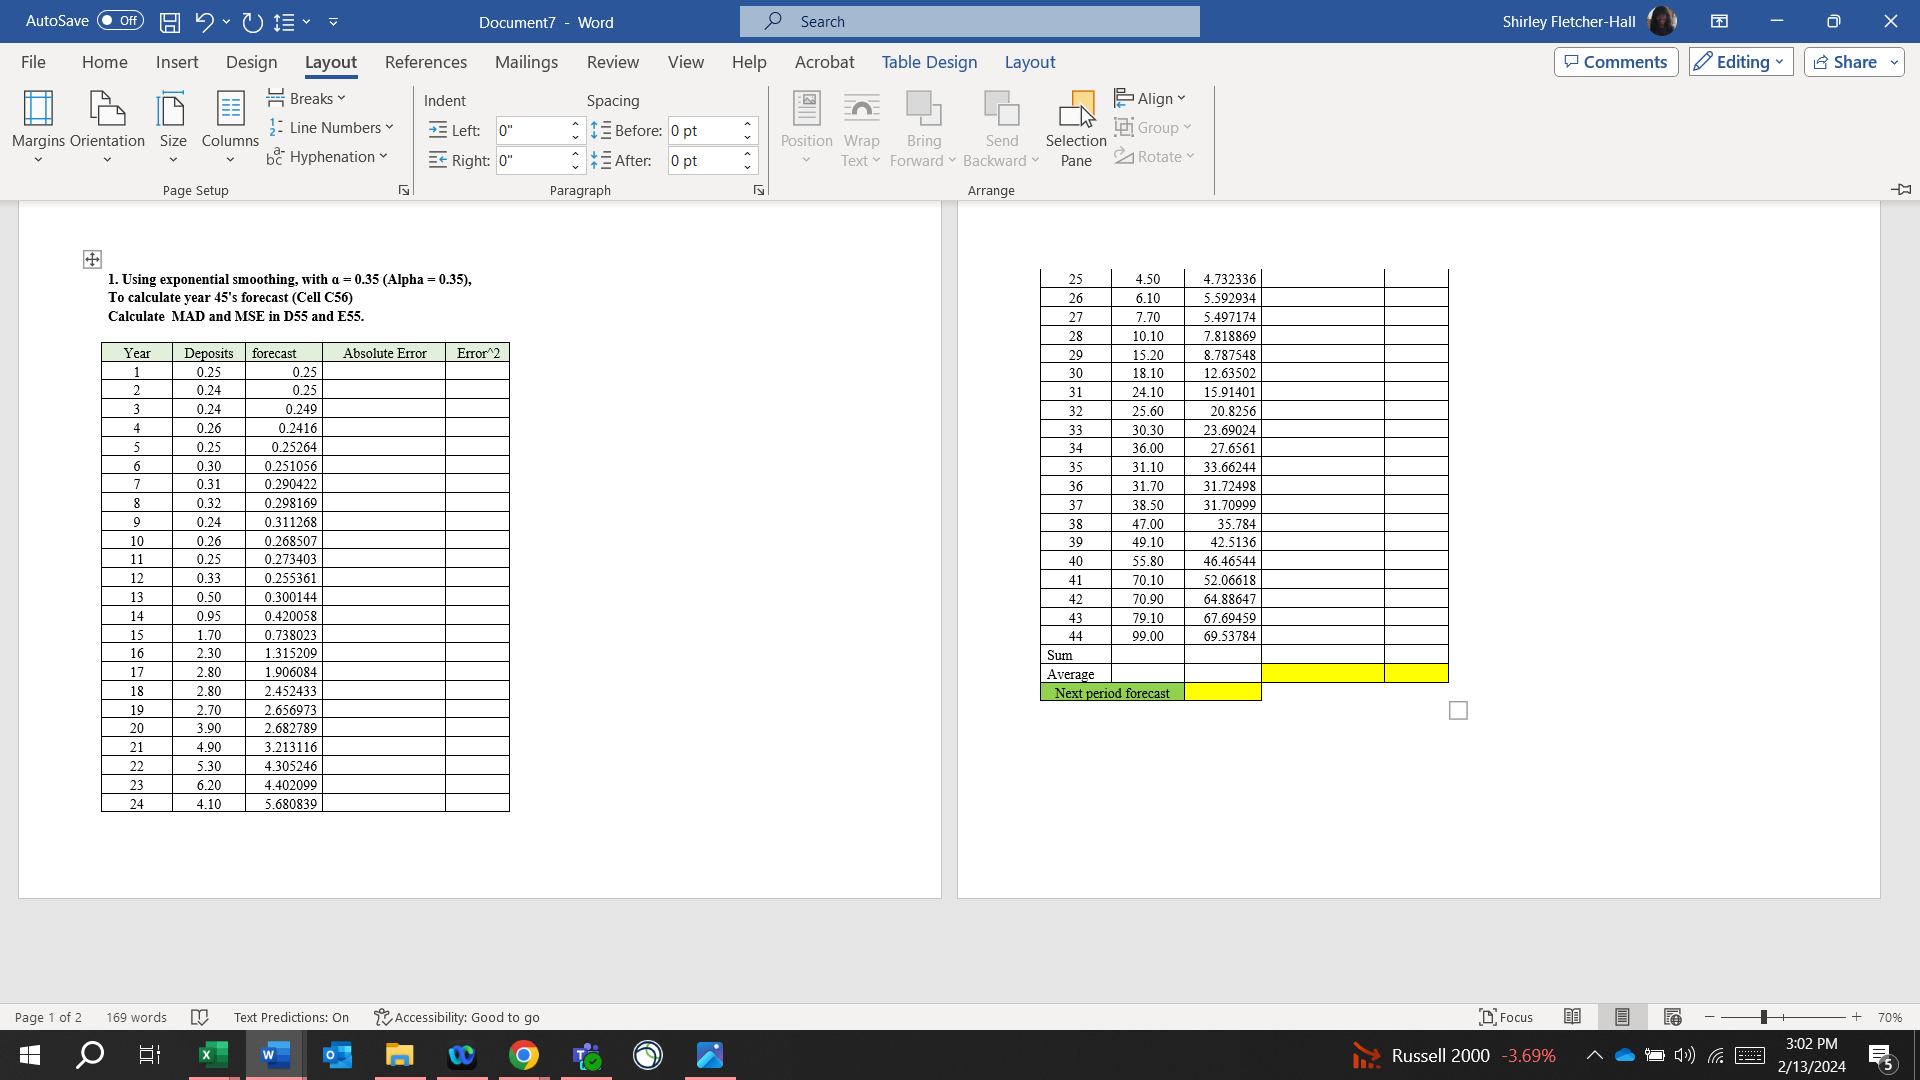1920x1080 pixels.
Task: Click the table move handle
Action: coord(92,259)
